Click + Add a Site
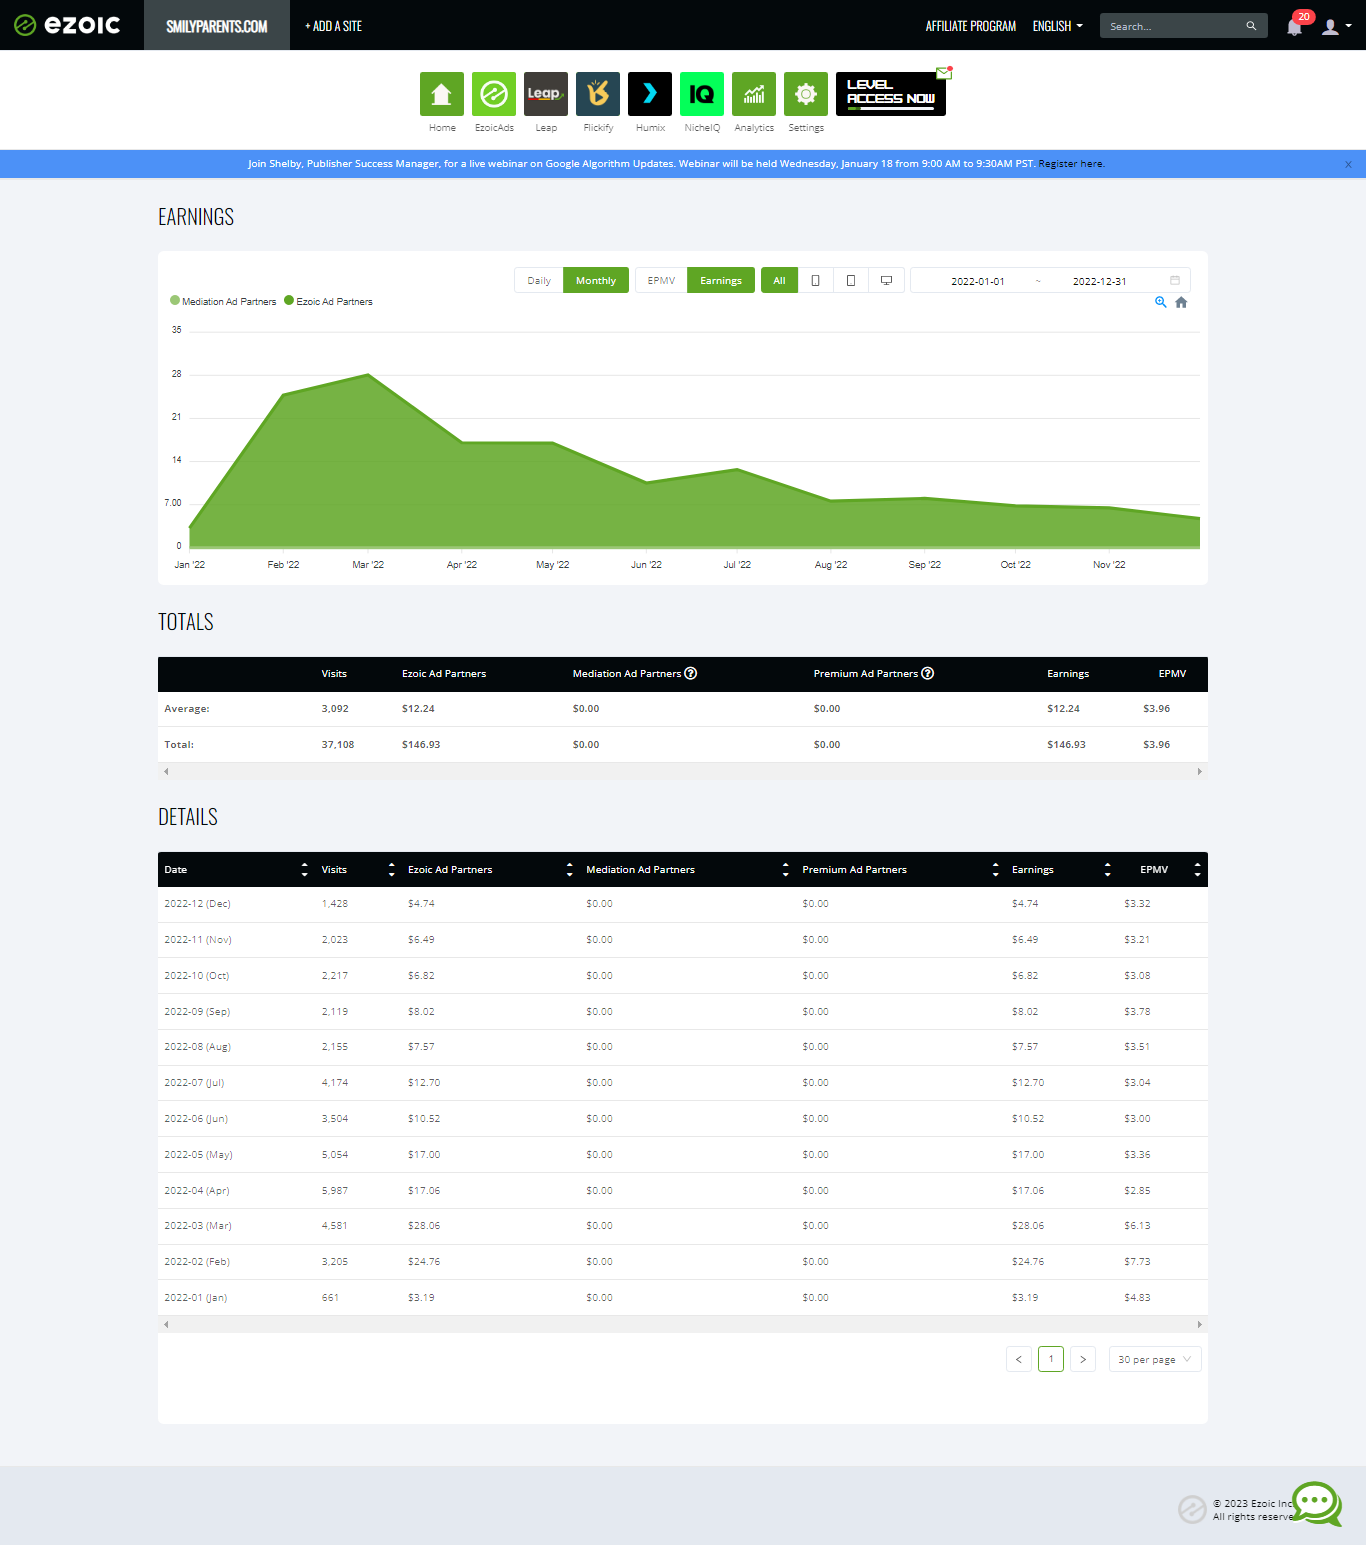 click(x=333, y=26)
